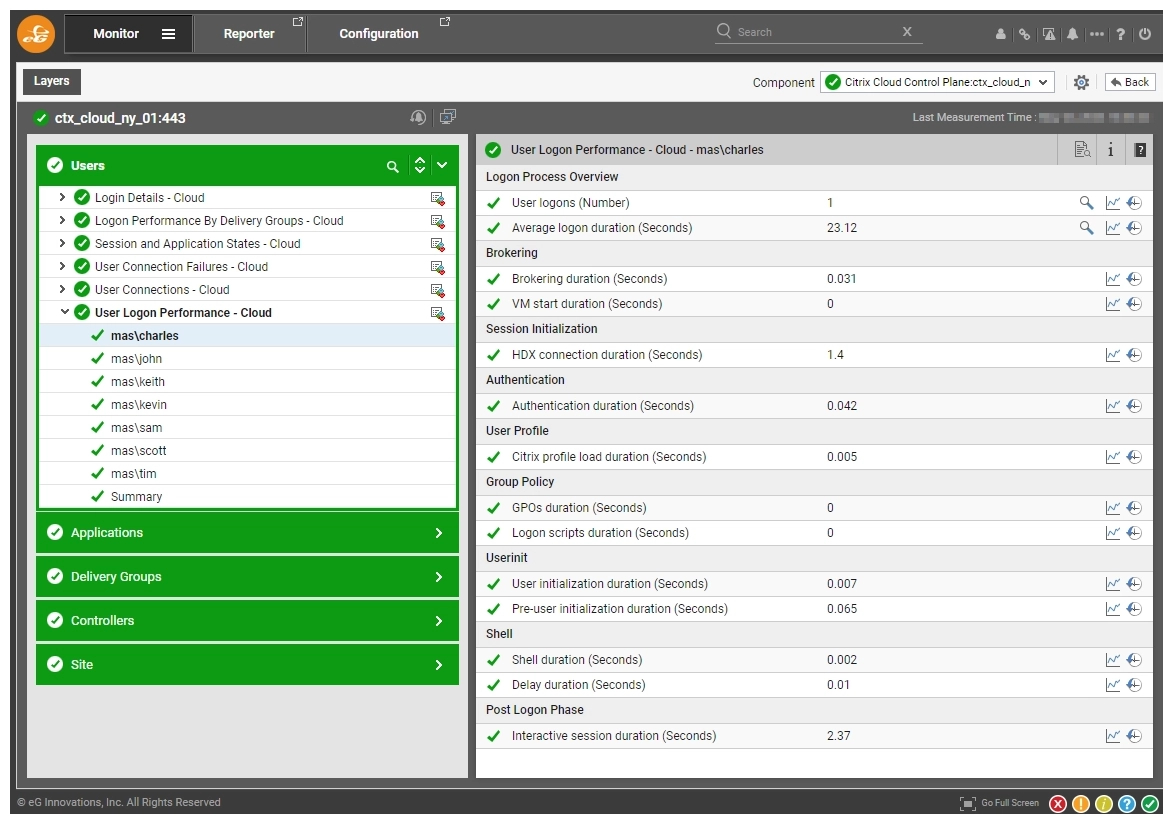Click the report icon in the test header
The width and height of the screenshot is (1173, 824).
(x=1082, y=150)
